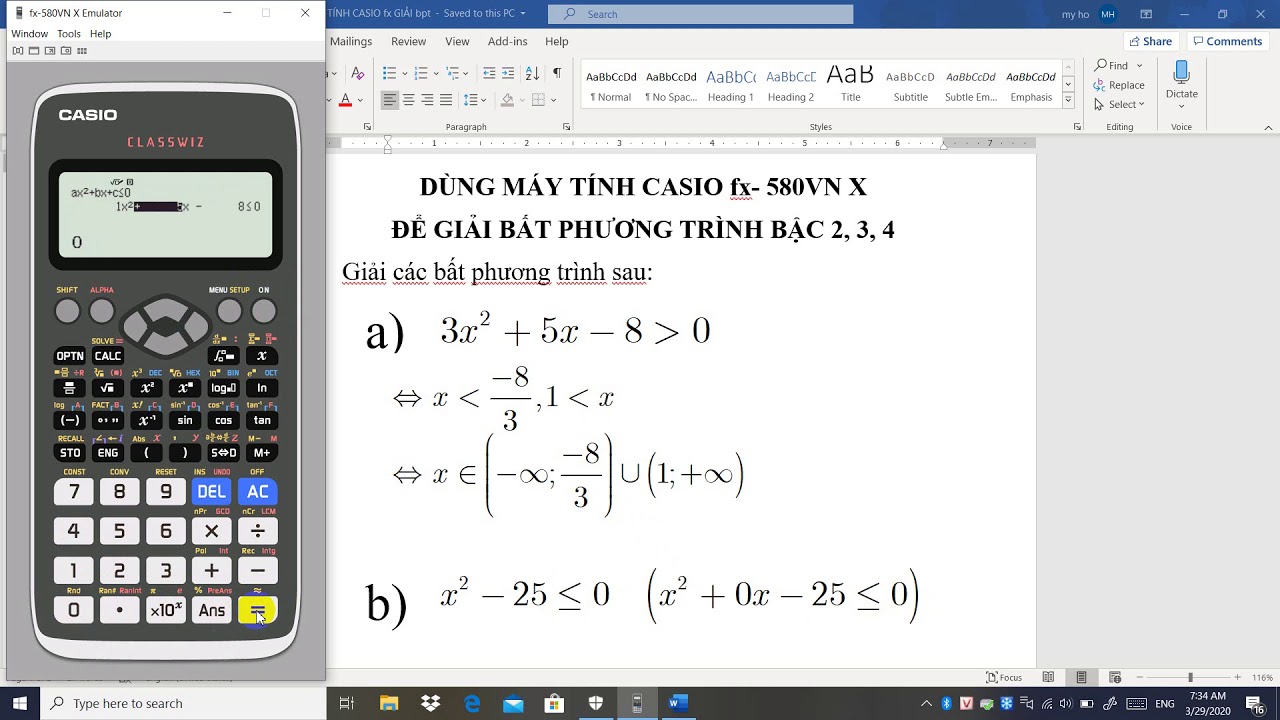Open the borders dropdown arrow
Viewport: 1280px width, 720px height.
[x=553, y=100]
